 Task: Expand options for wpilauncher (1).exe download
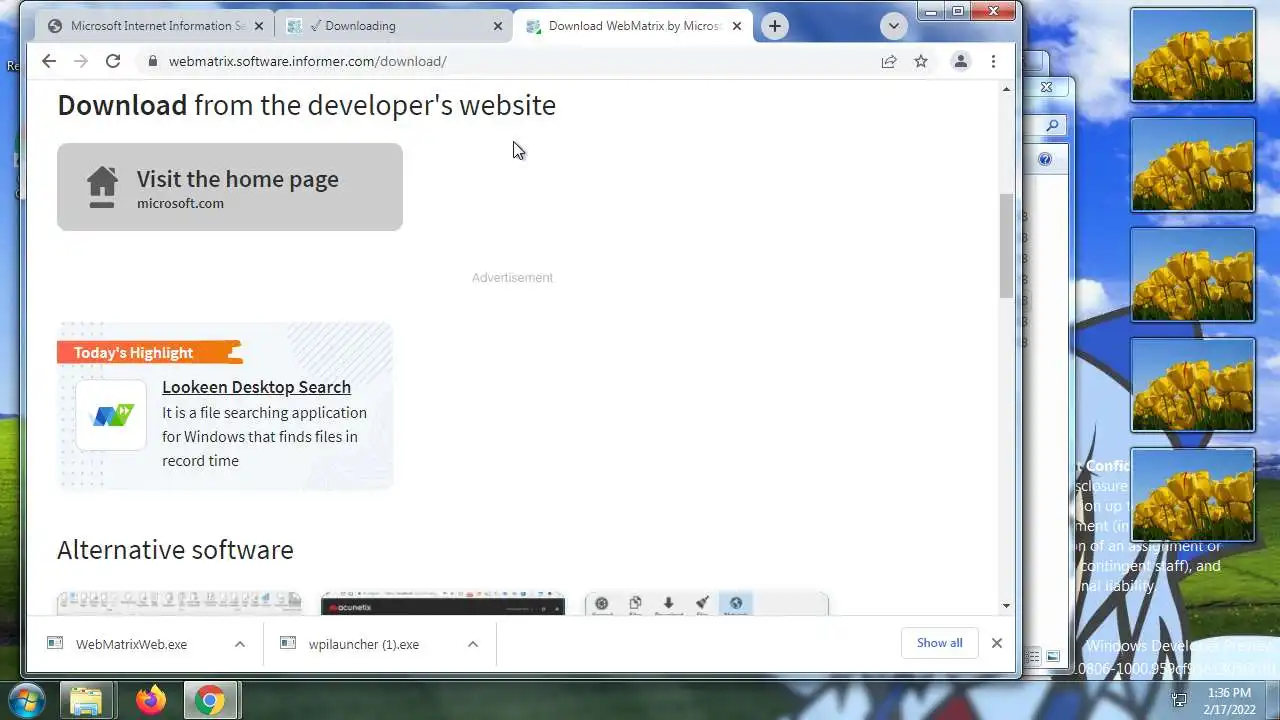[473, 644]
